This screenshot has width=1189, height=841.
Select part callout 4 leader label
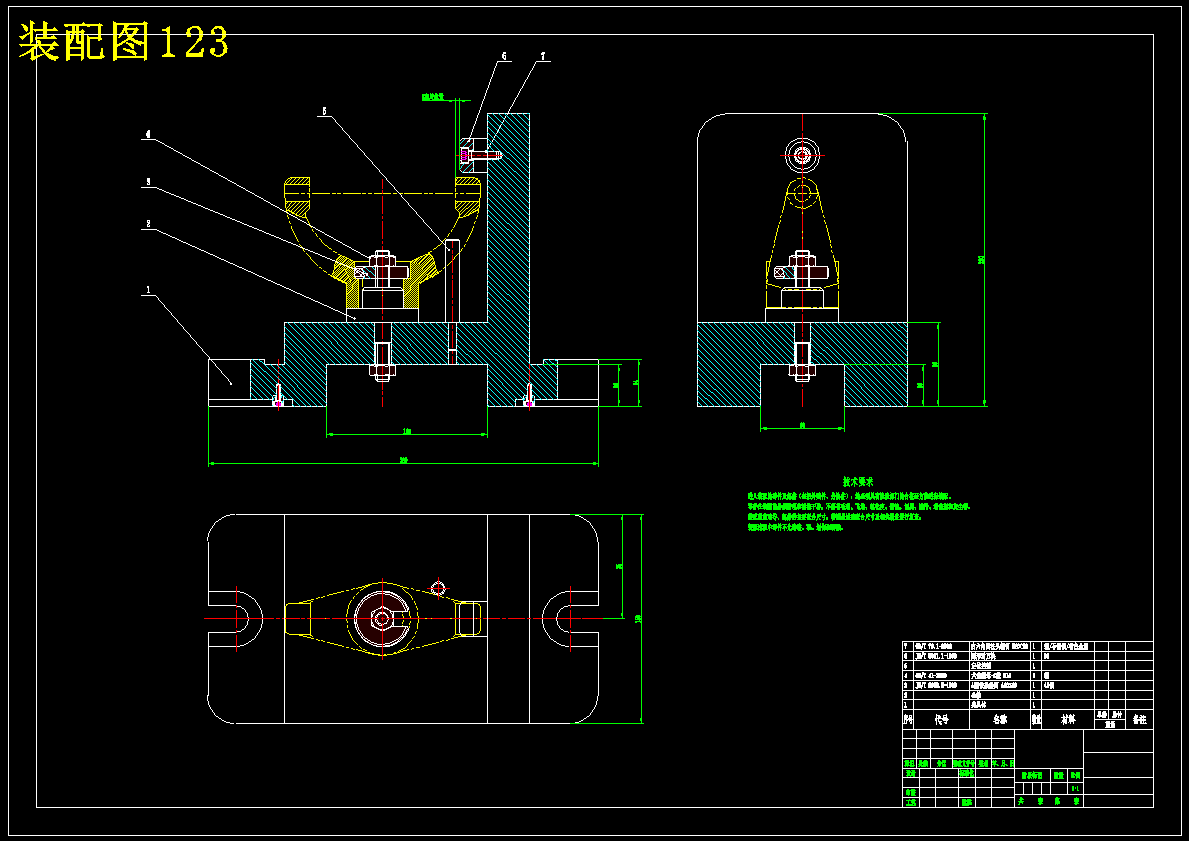(148, 134)
